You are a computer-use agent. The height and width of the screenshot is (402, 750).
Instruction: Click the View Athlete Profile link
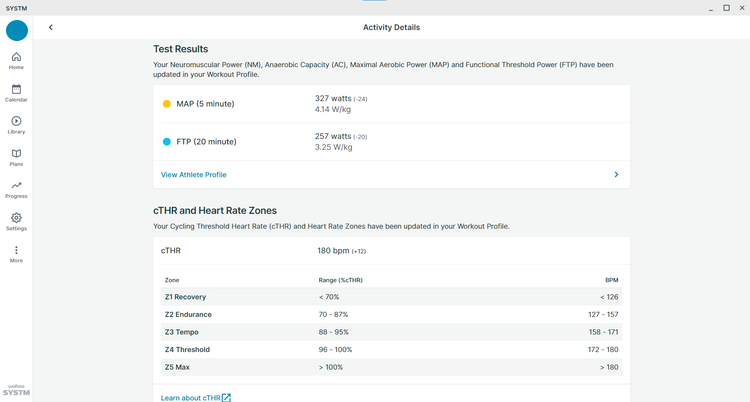click(194, 175)
